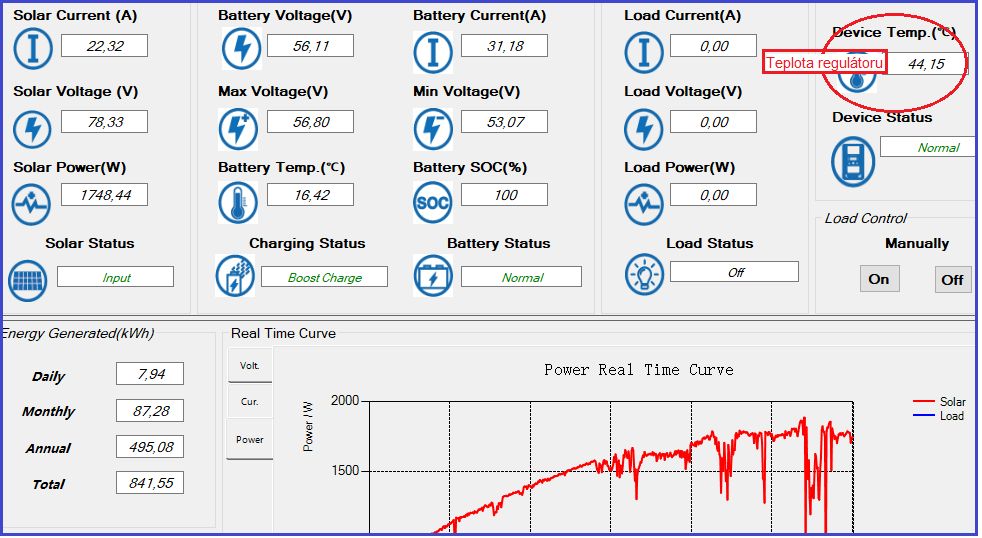Viewport: 982px width, 538px height.
Task: Switch the curve to Cur. view
Action: point(249,402)
